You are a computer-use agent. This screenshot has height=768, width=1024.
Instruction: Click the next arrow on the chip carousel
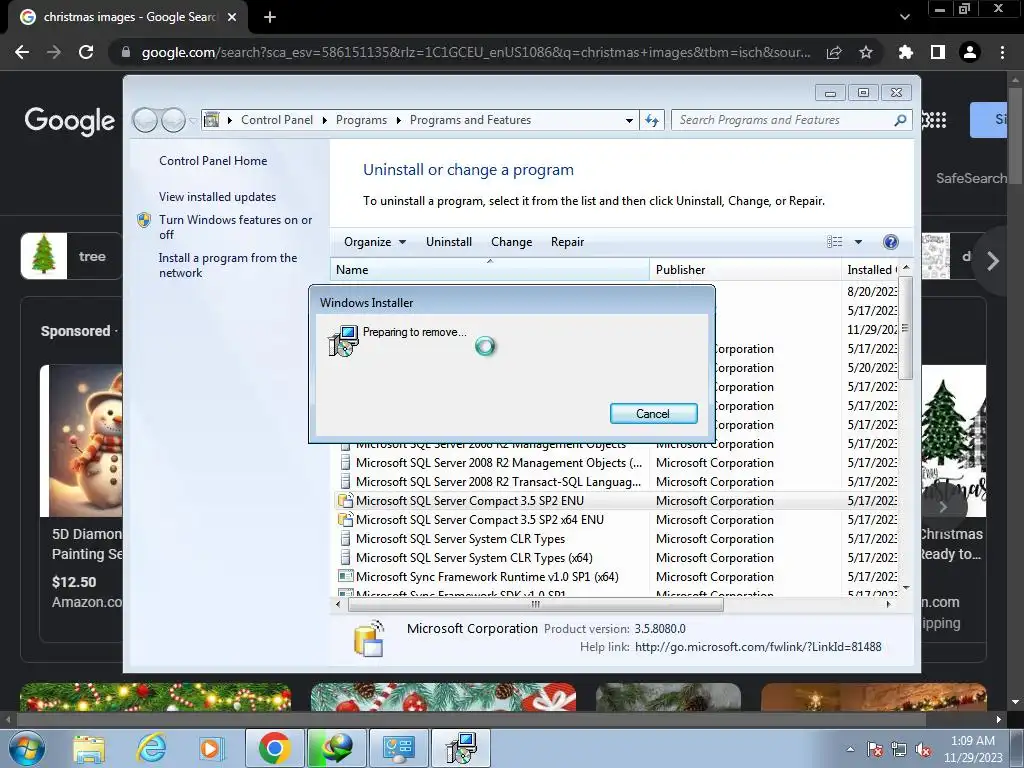pos(993,261)
